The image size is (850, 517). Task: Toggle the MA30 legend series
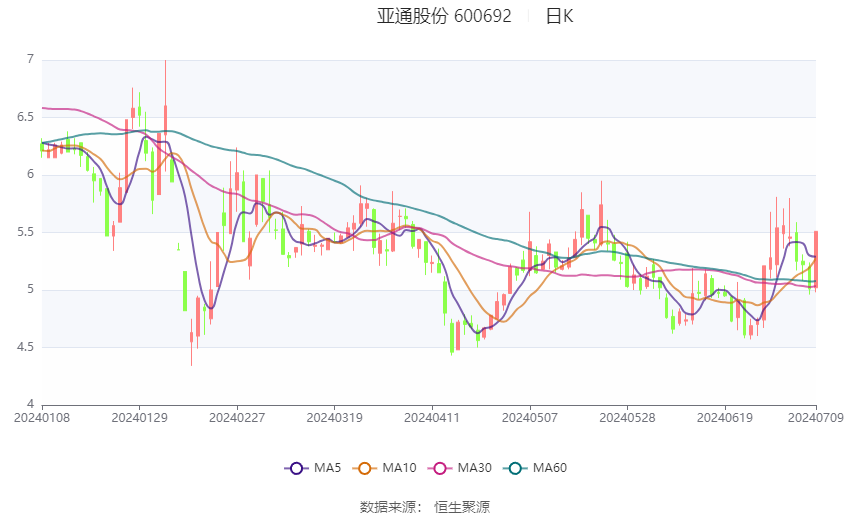[460, 468]
